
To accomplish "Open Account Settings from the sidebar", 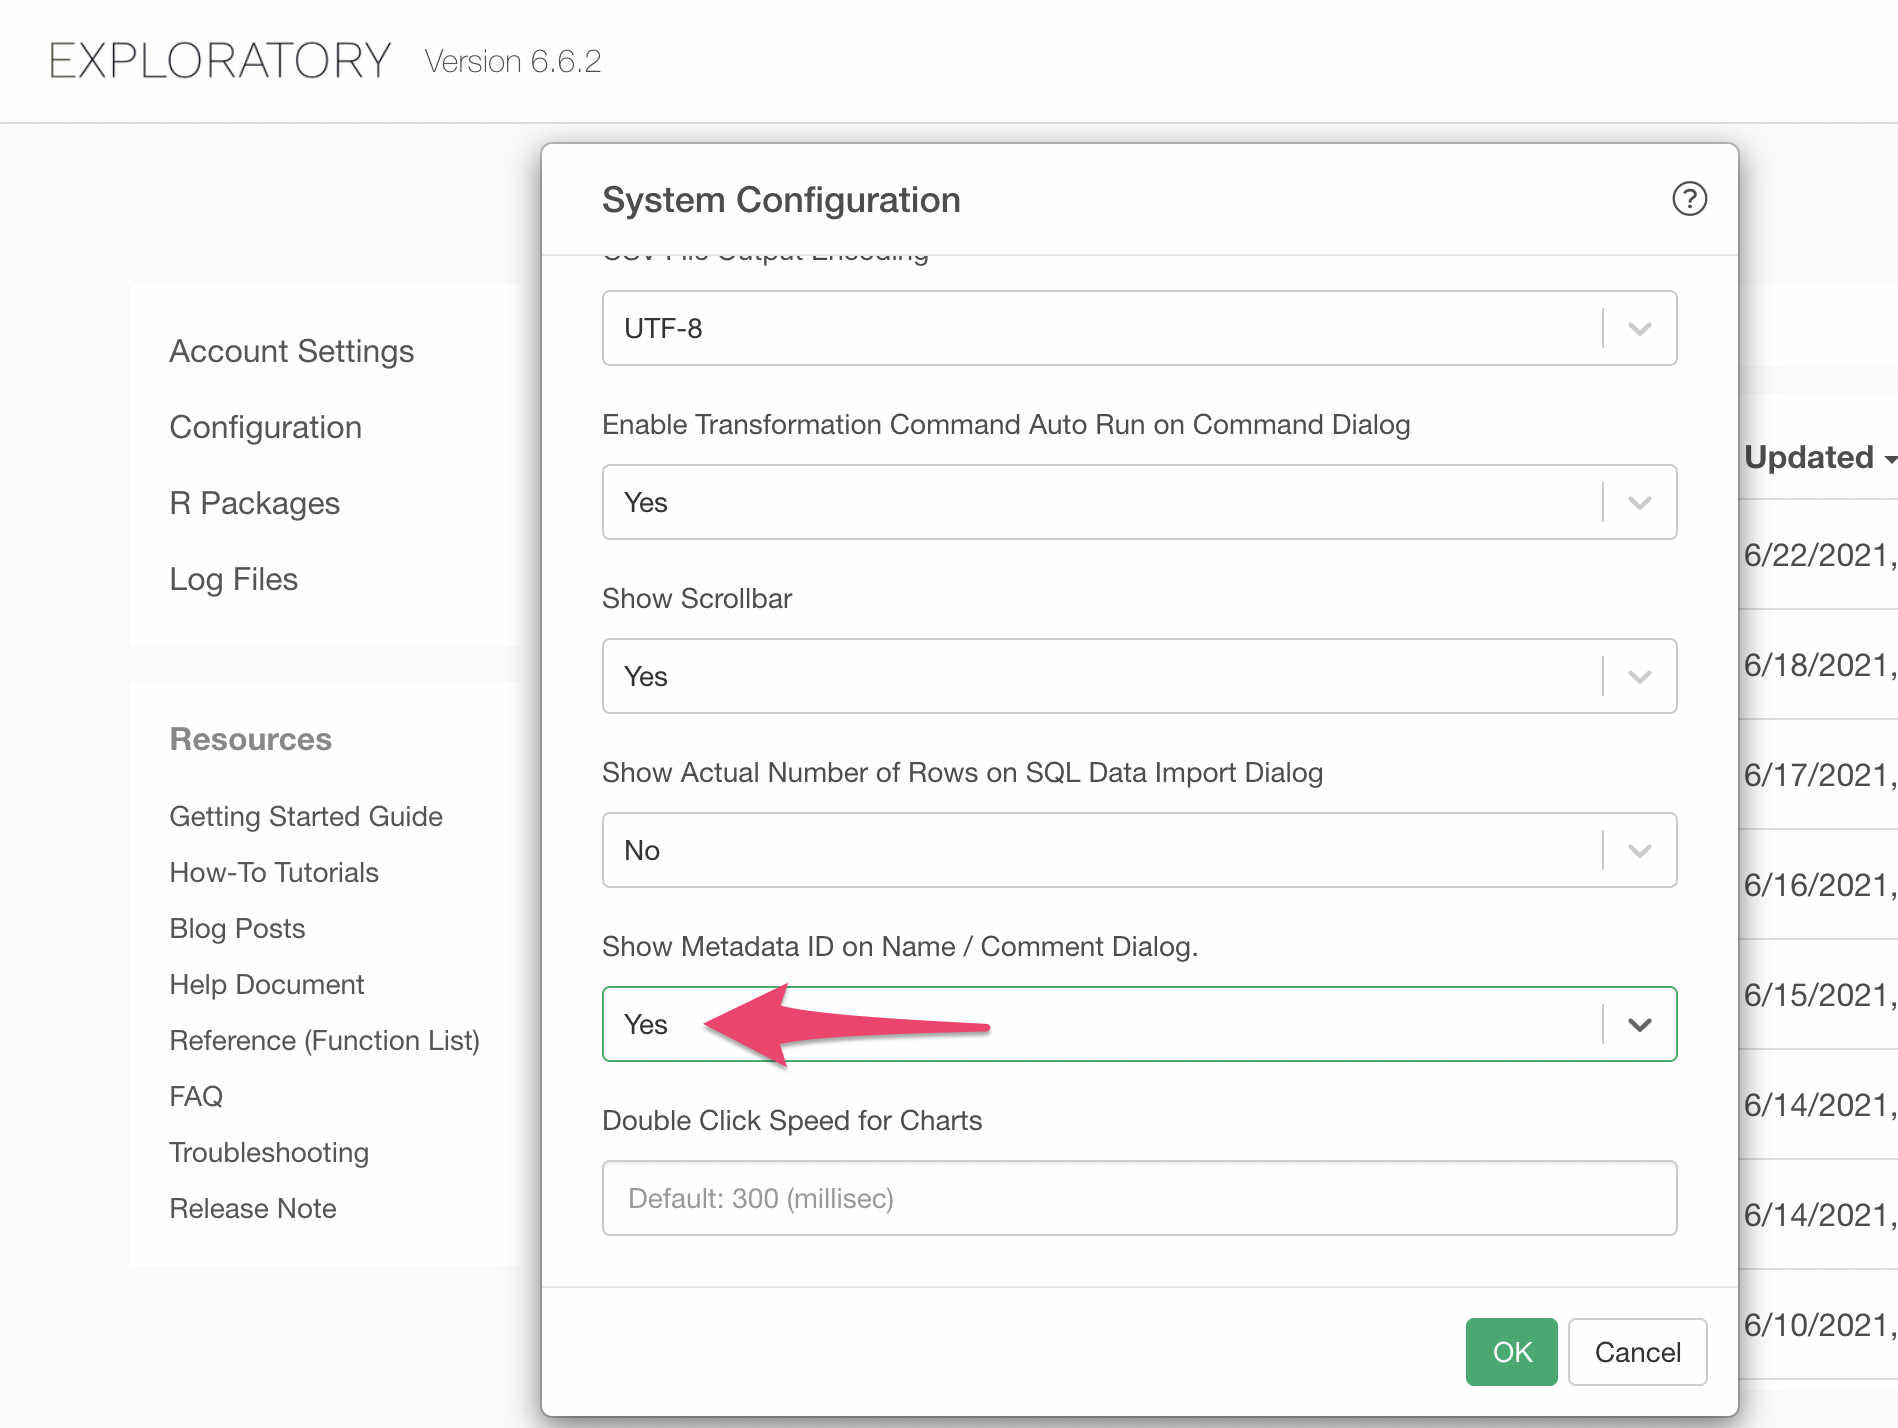I will 291,351.
